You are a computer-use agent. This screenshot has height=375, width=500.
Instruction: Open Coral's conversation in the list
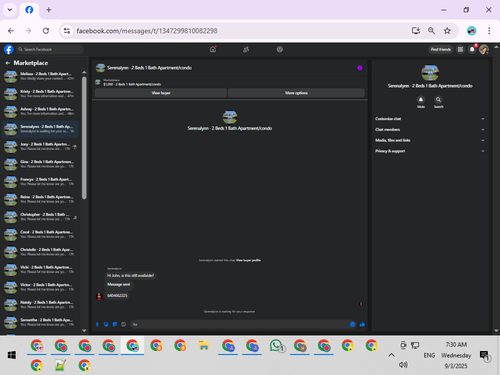pos(40,235)
